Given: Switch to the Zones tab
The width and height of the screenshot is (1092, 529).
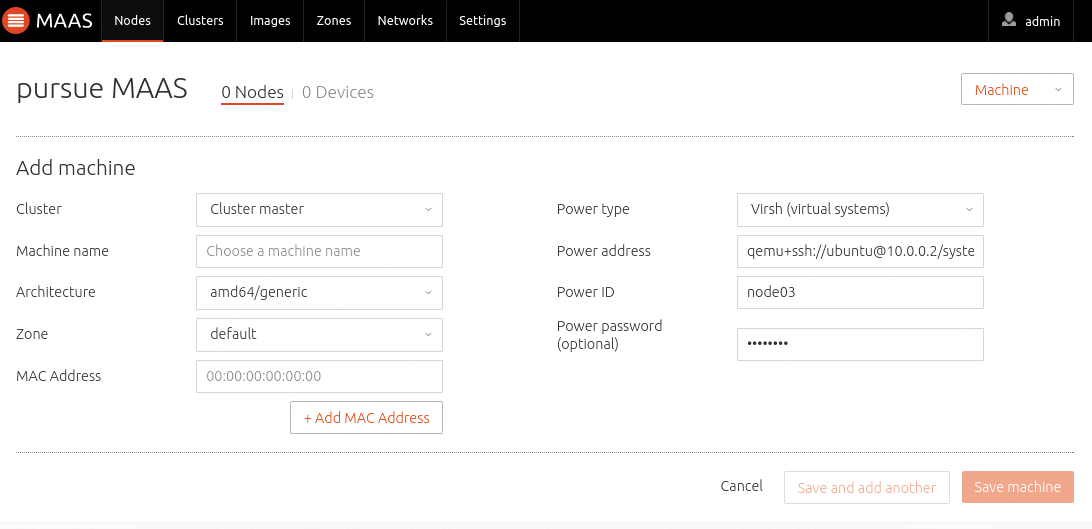Looking at the screenshot, I should 334,20.
